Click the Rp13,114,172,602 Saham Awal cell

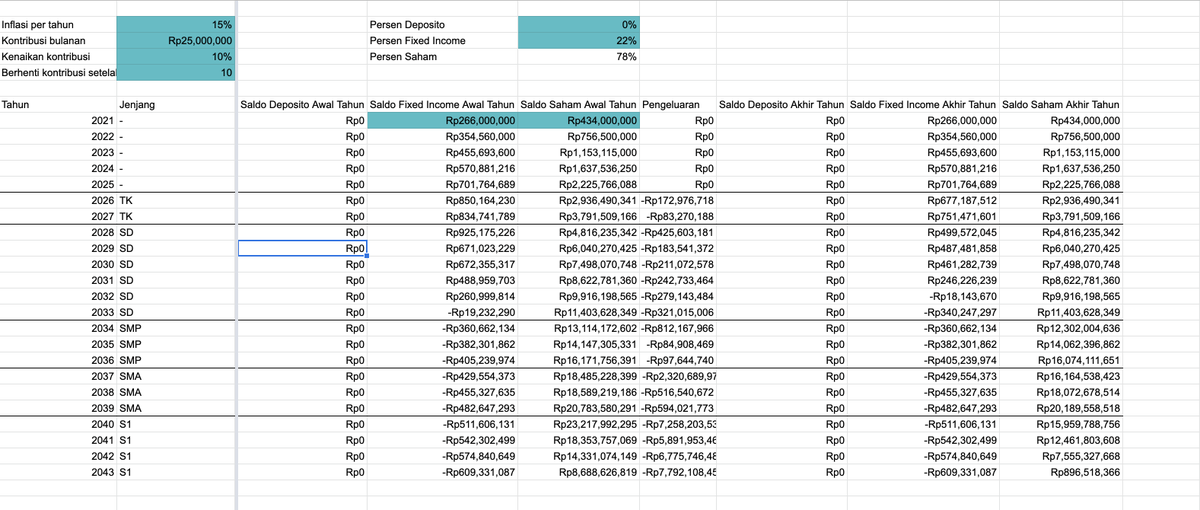579,328
